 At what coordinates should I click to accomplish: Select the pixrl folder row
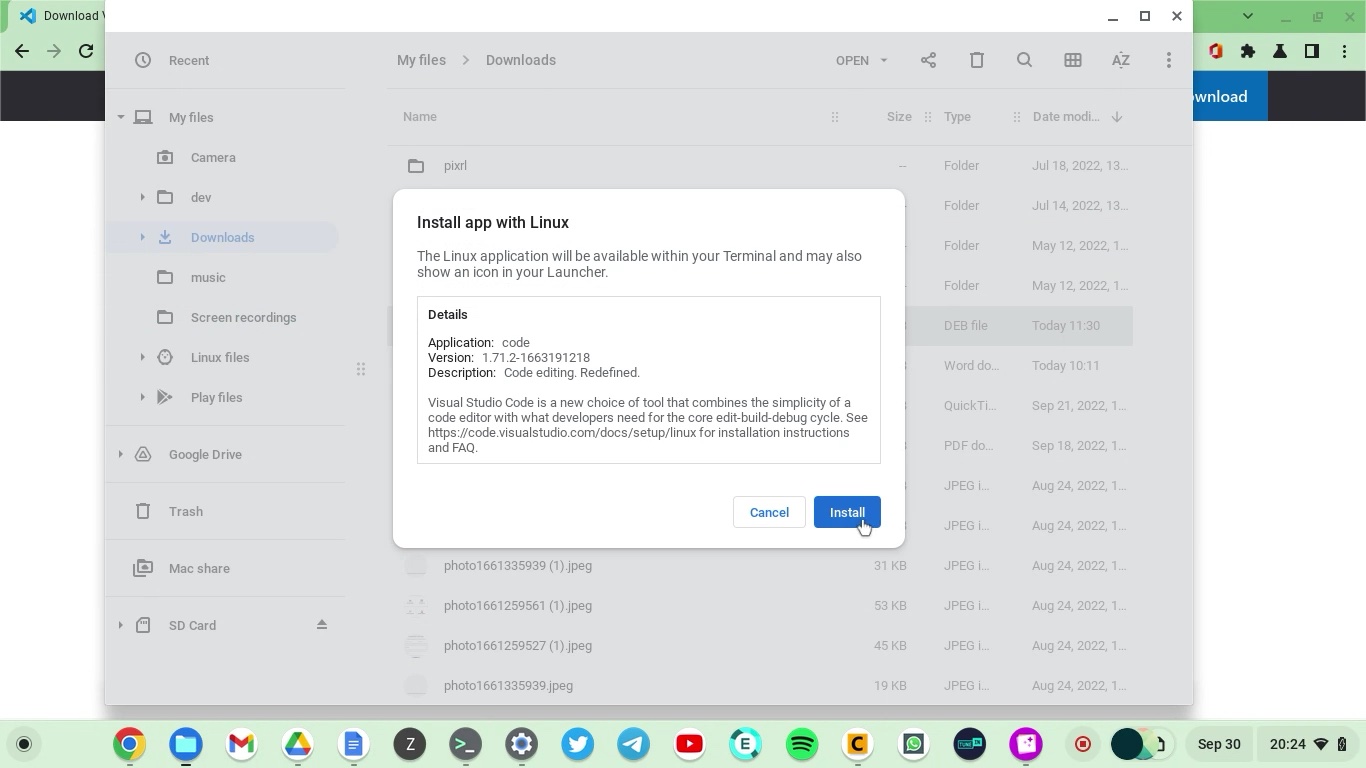click(x=760, y=165)
